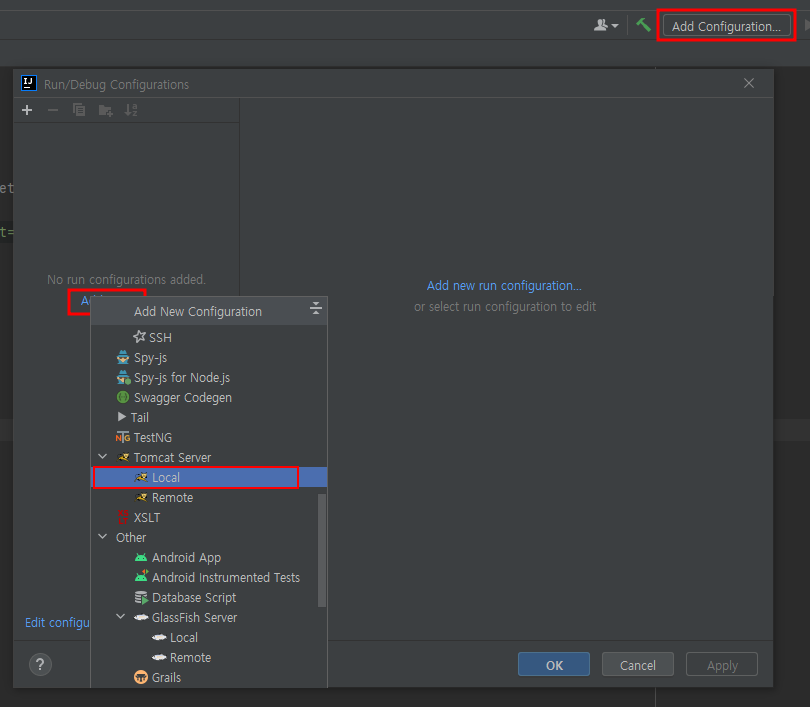Select the Other group label
The width and height of the screenshot is (810, 707).
pyautogui.click(x=131, y=538)
